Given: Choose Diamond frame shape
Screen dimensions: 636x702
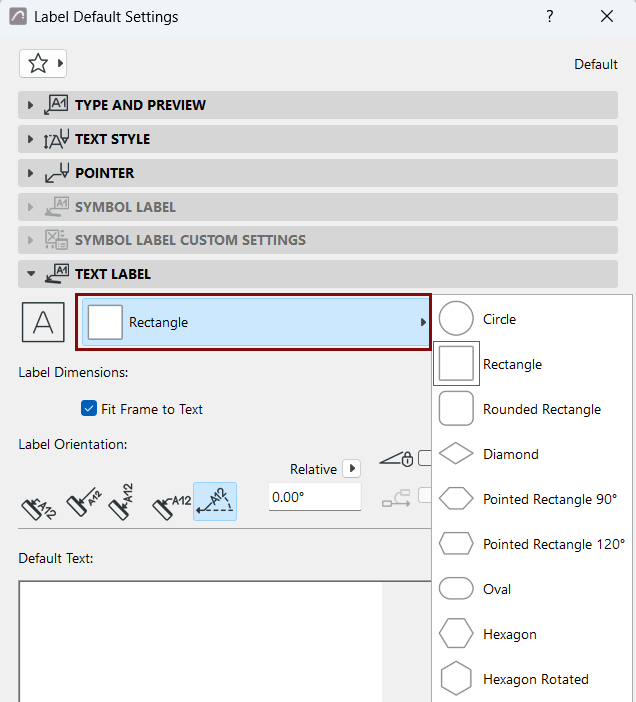Looking at the screenshot, I should click(x=532, y=454).
